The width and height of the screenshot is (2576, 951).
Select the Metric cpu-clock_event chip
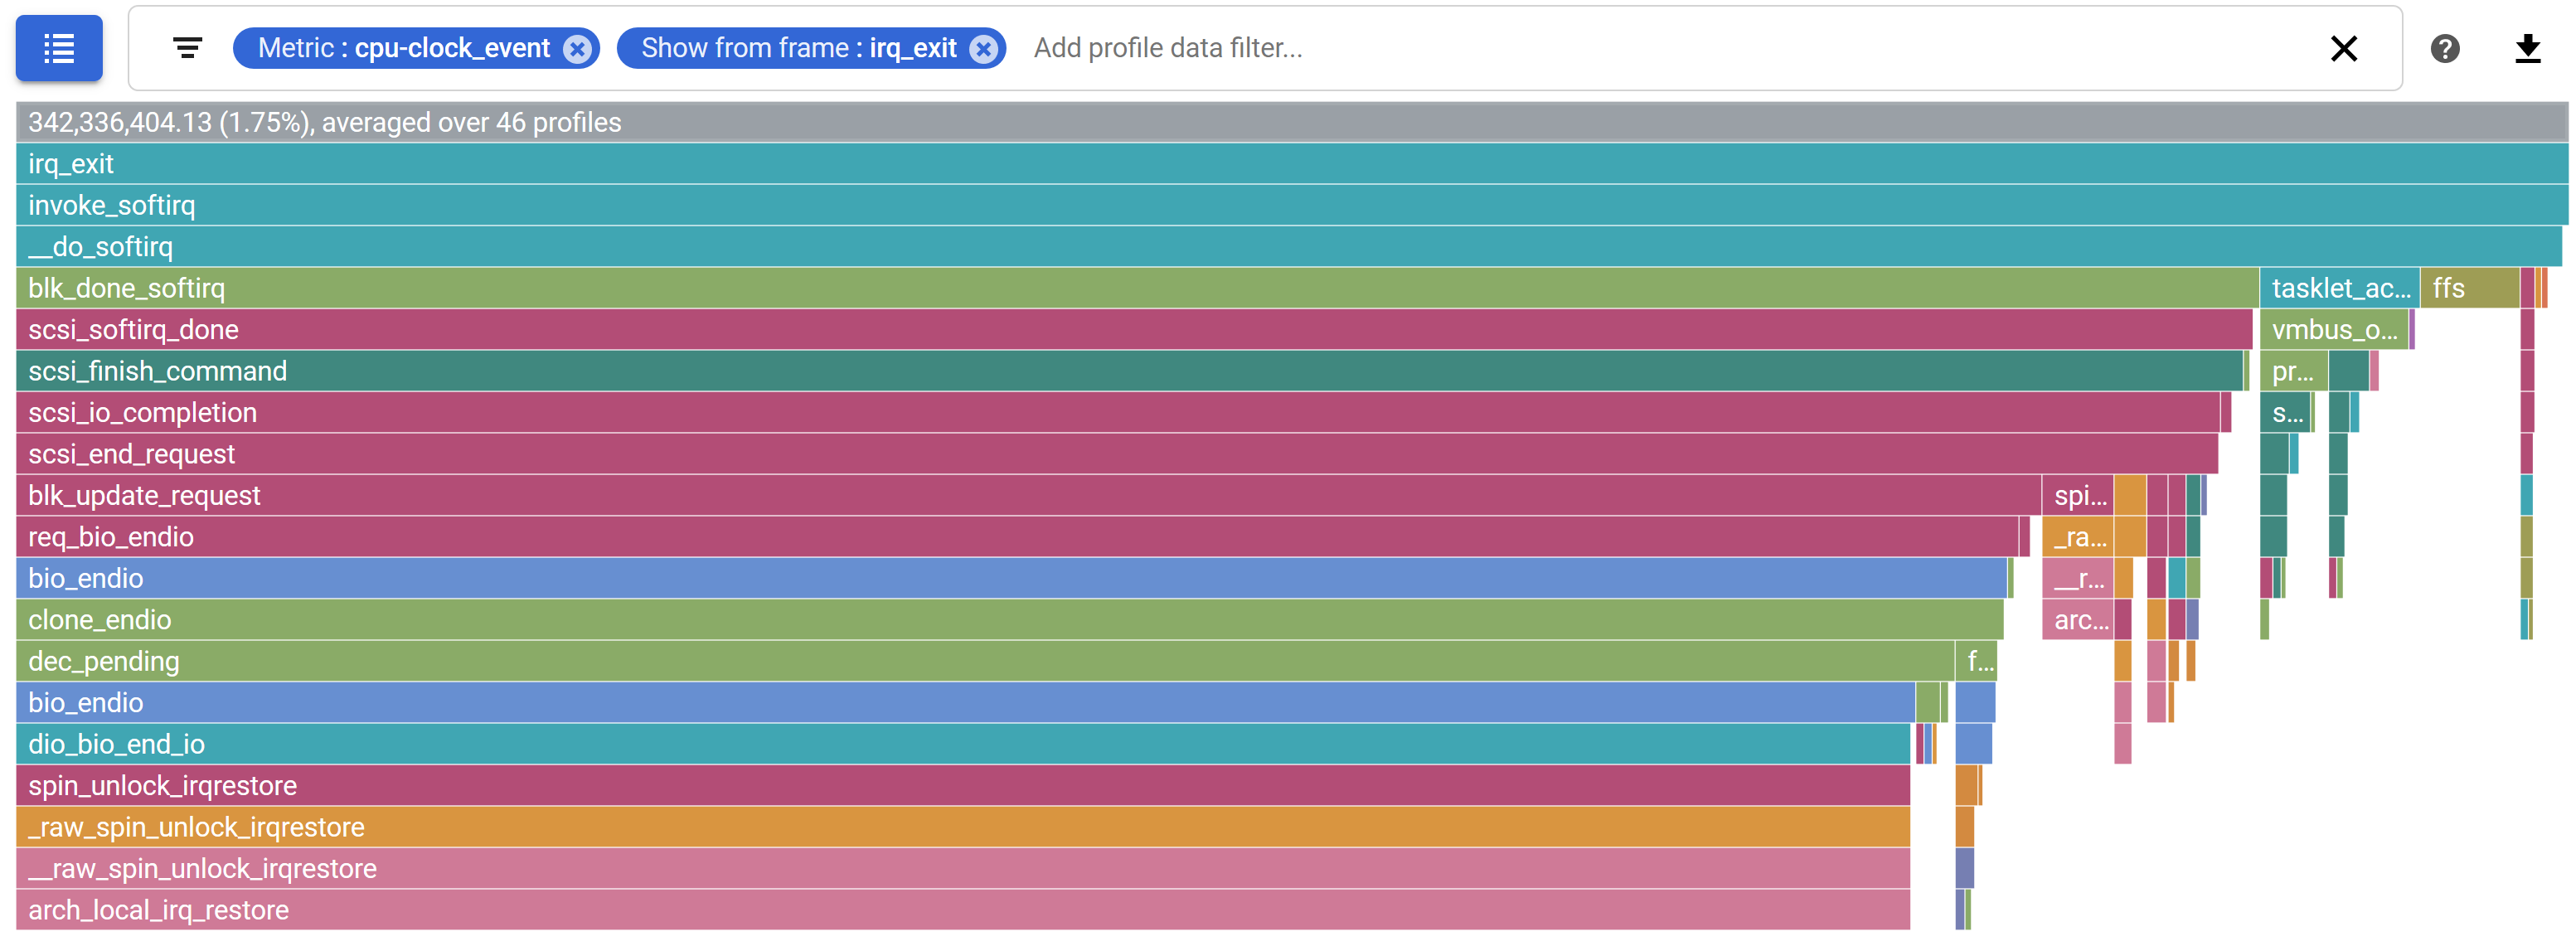(403, 48)
